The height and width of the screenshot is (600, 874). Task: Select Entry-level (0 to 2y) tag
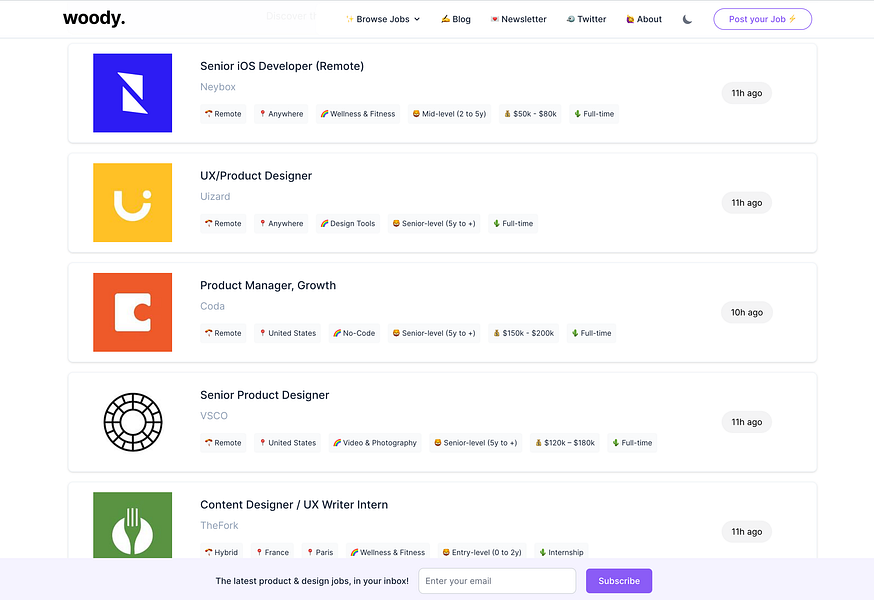point(482,552)
